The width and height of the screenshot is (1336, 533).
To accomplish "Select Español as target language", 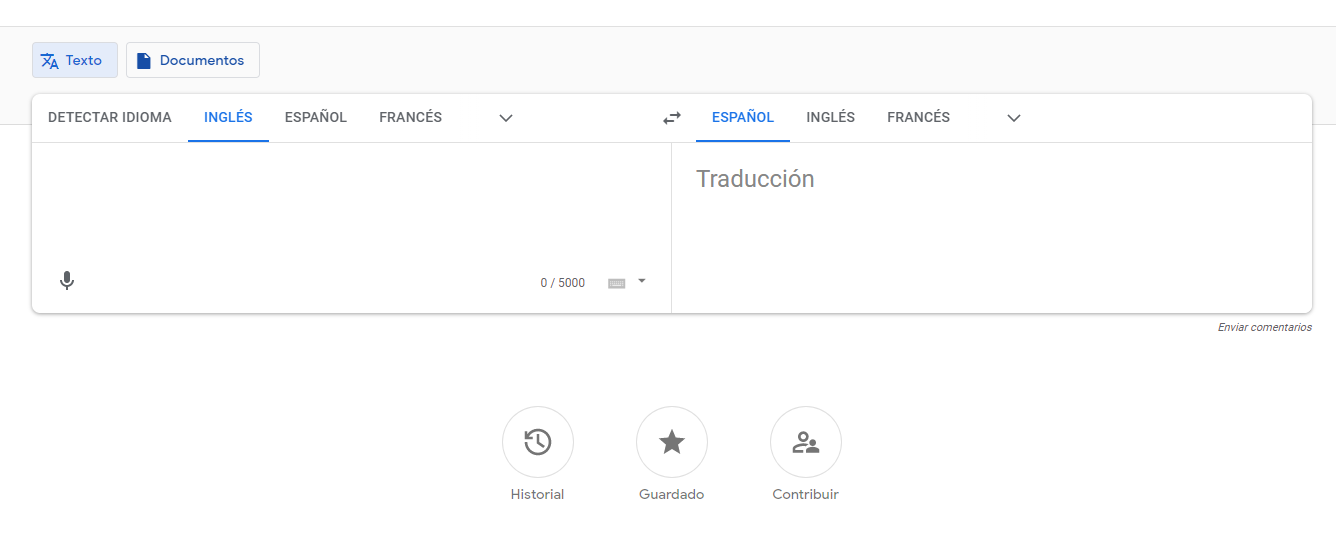I will pyautogui.click(x=743, y=117).
